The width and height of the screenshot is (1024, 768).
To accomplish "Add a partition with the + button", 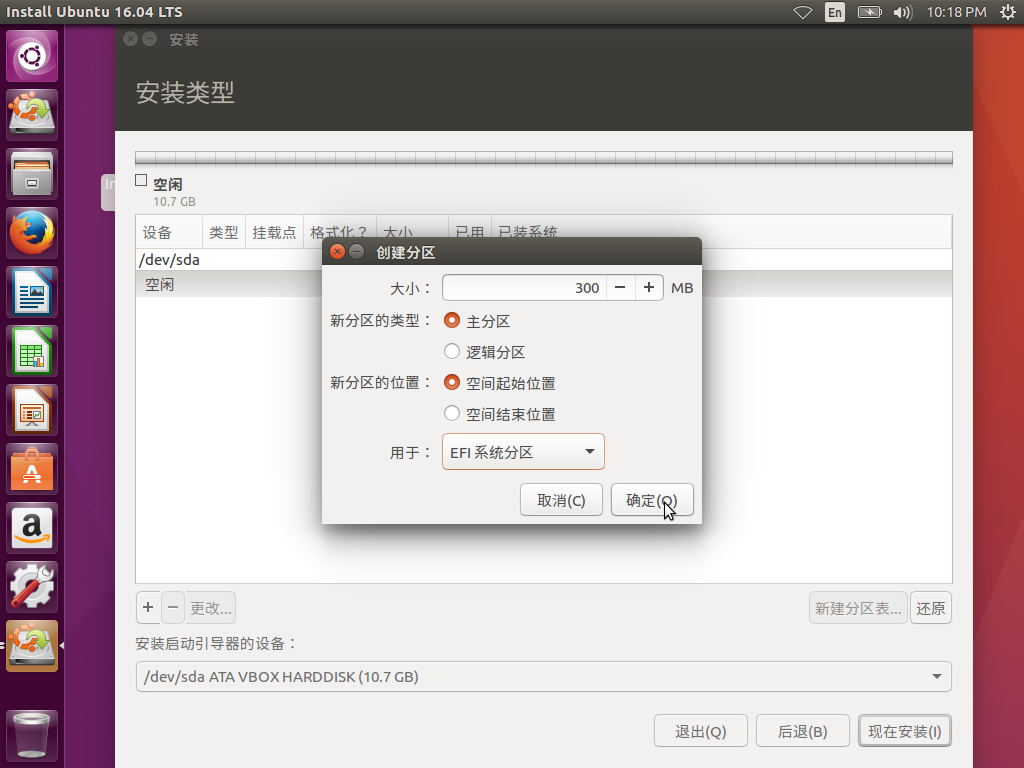I will (x=148, y=607).
